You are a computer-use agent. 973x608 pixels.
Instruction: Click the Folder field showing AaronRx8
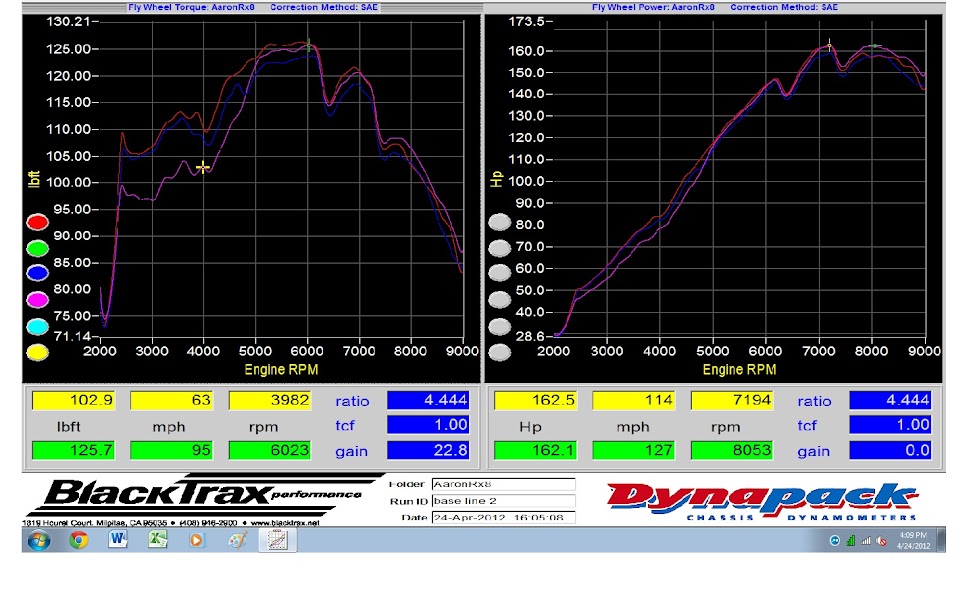(x=503, y=485)
